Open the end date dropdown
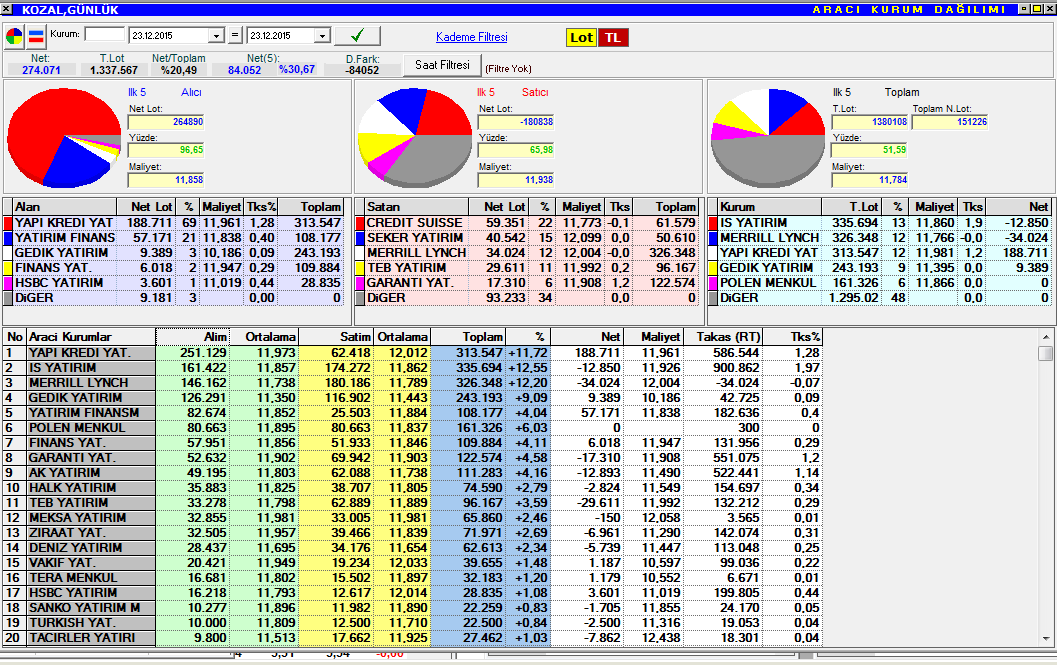 tap(321, 36)
